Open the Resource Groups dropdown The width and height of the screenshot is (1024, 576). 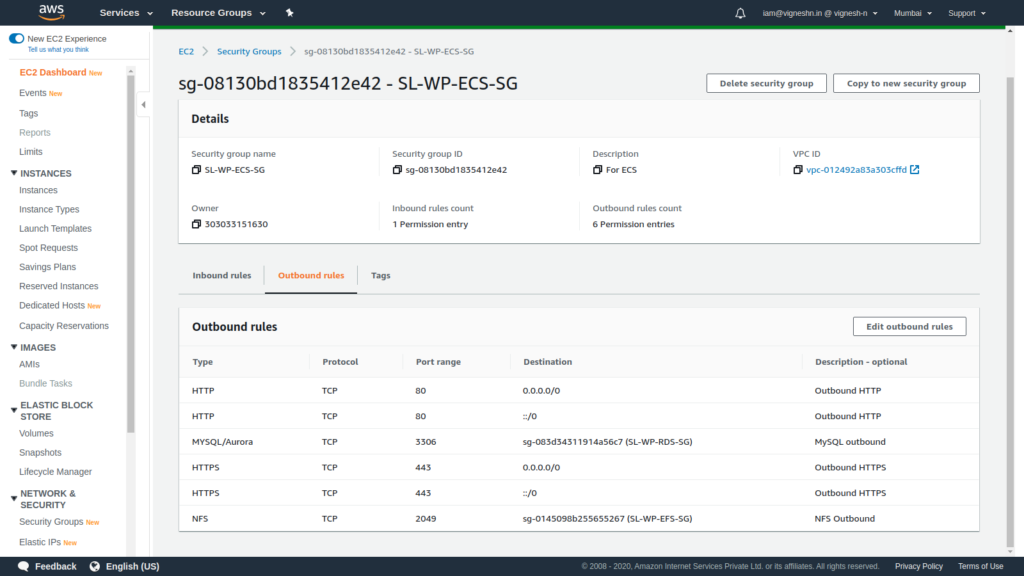(218, 13)
